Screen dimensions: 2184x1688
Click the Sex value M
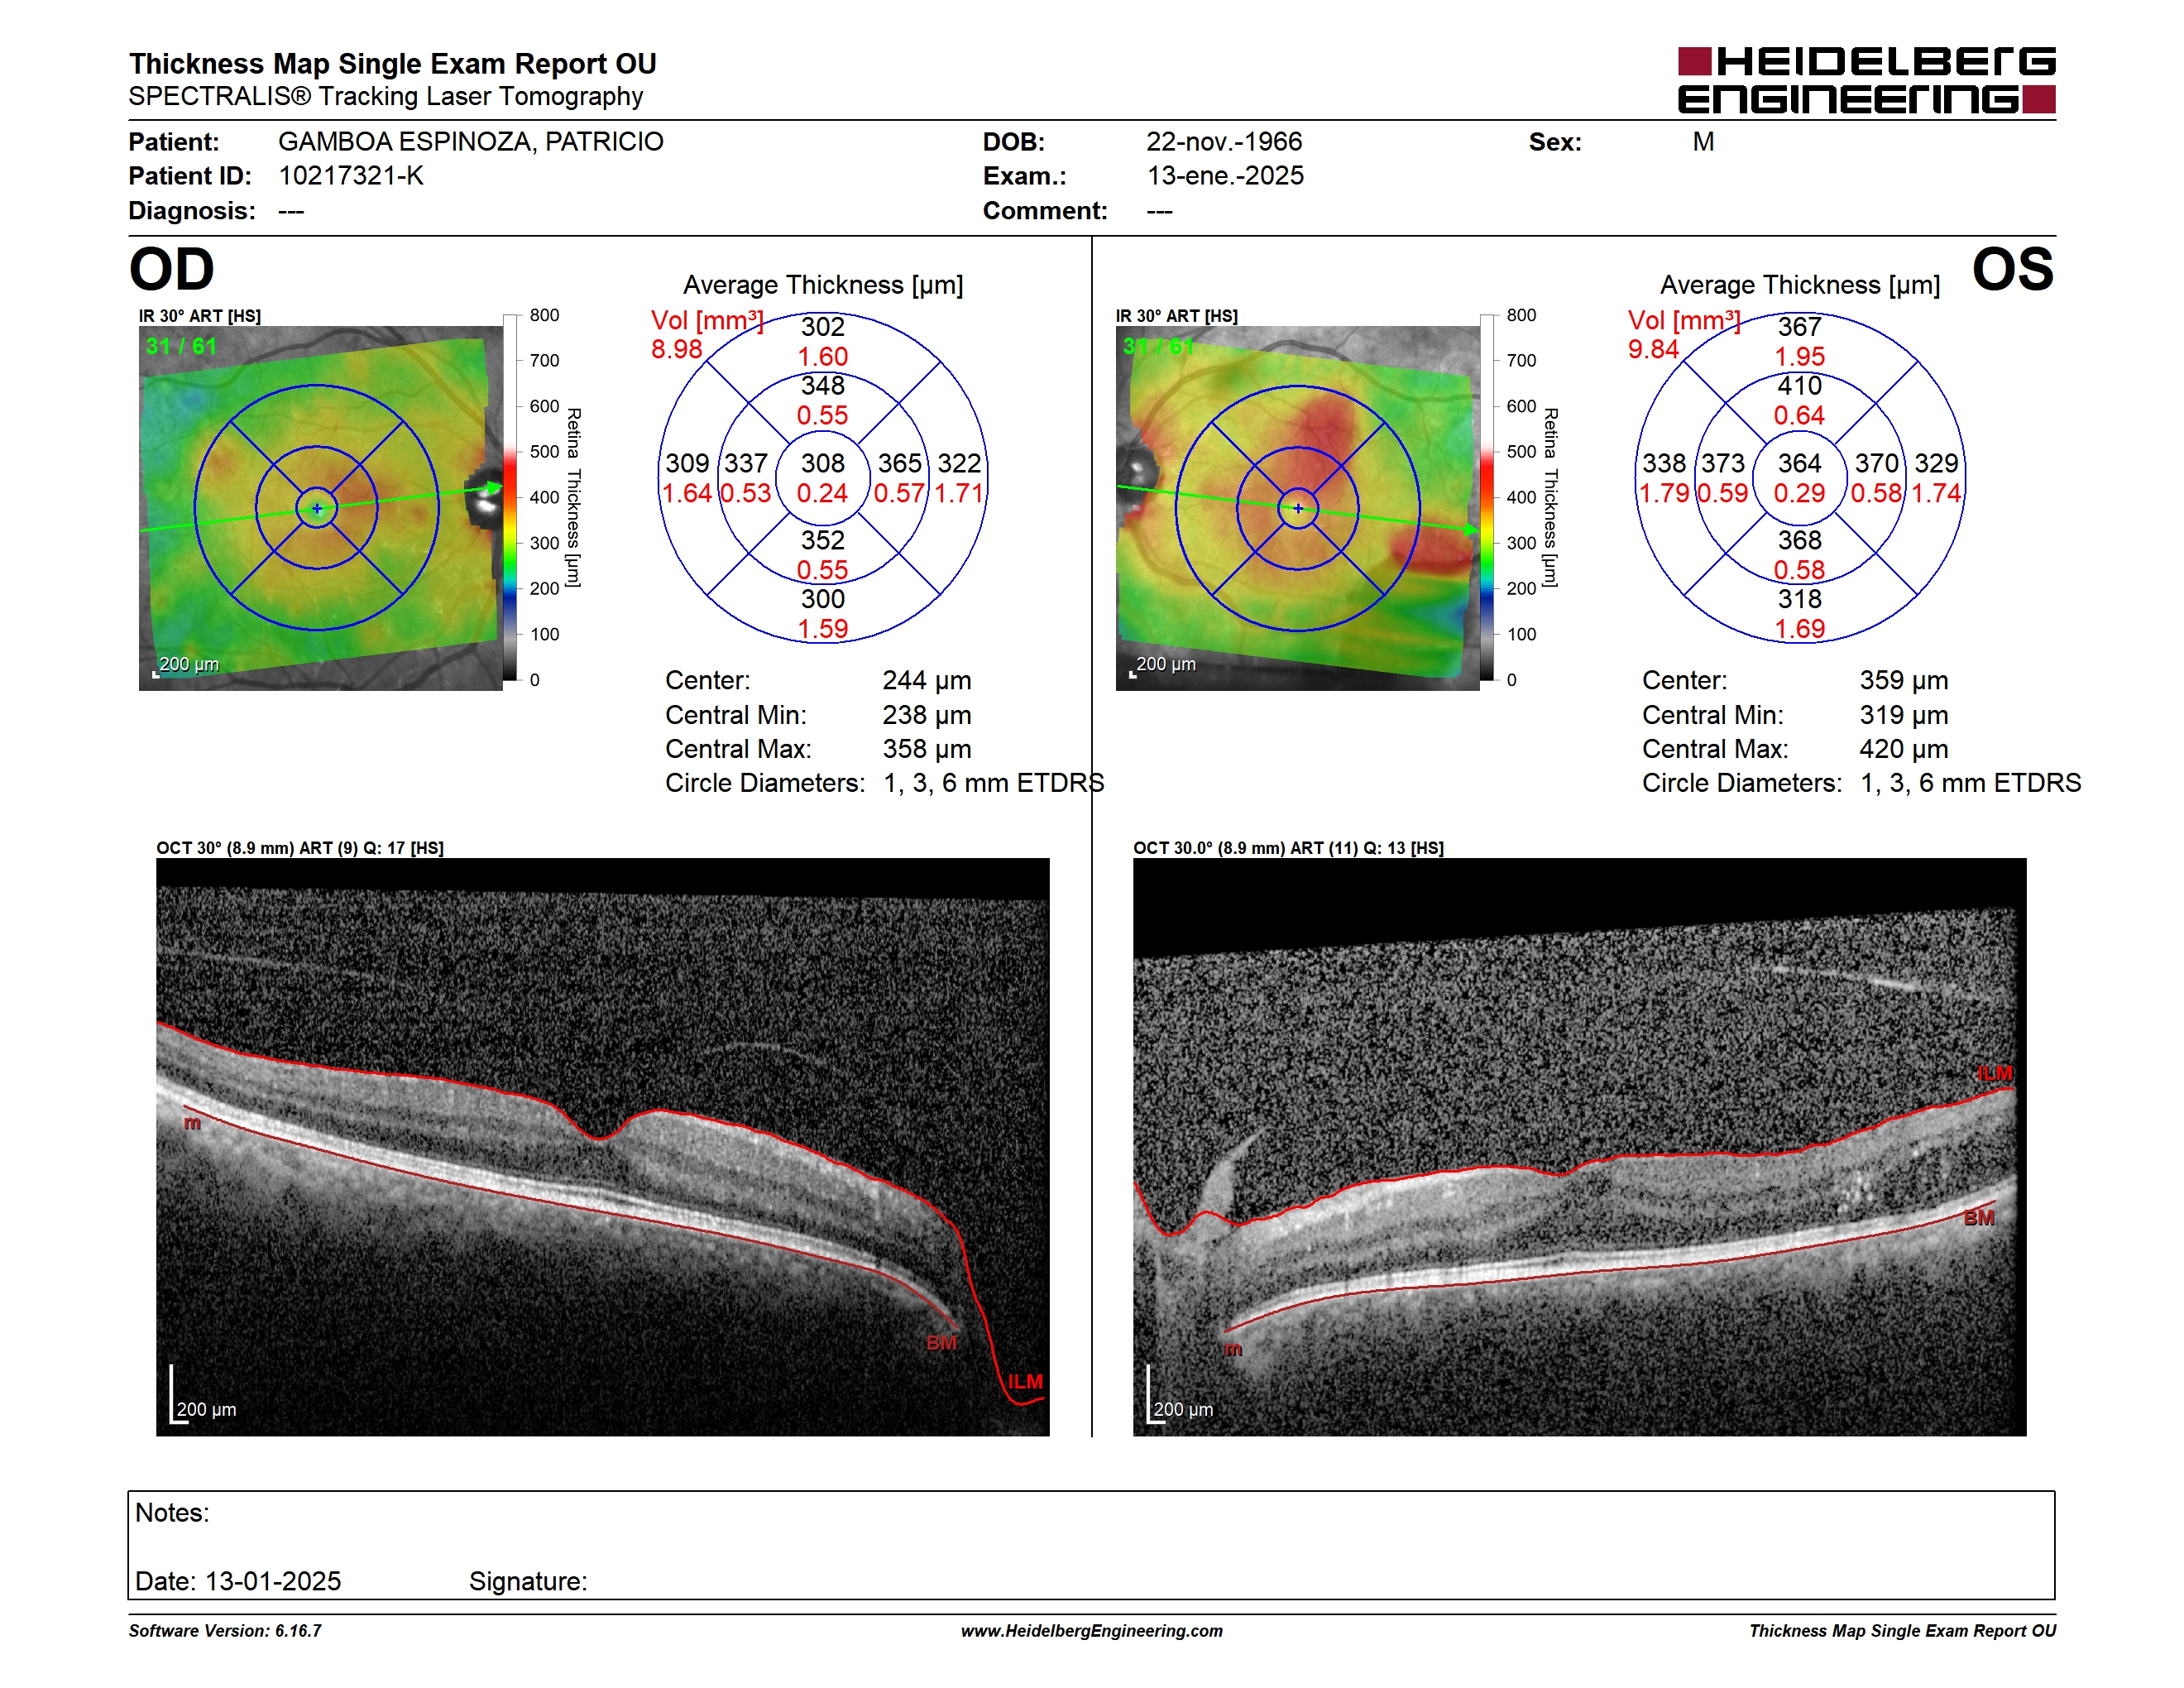(x=1703, y=141)
